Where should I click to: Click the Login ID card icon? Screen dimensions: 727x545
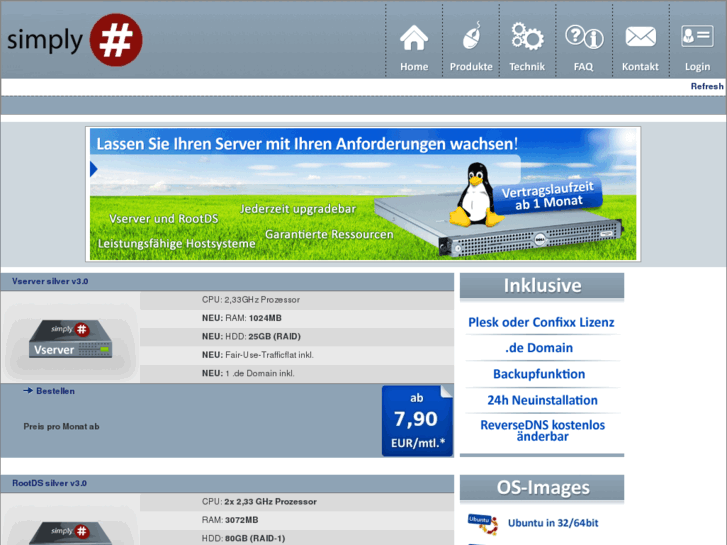coord(697,36)
